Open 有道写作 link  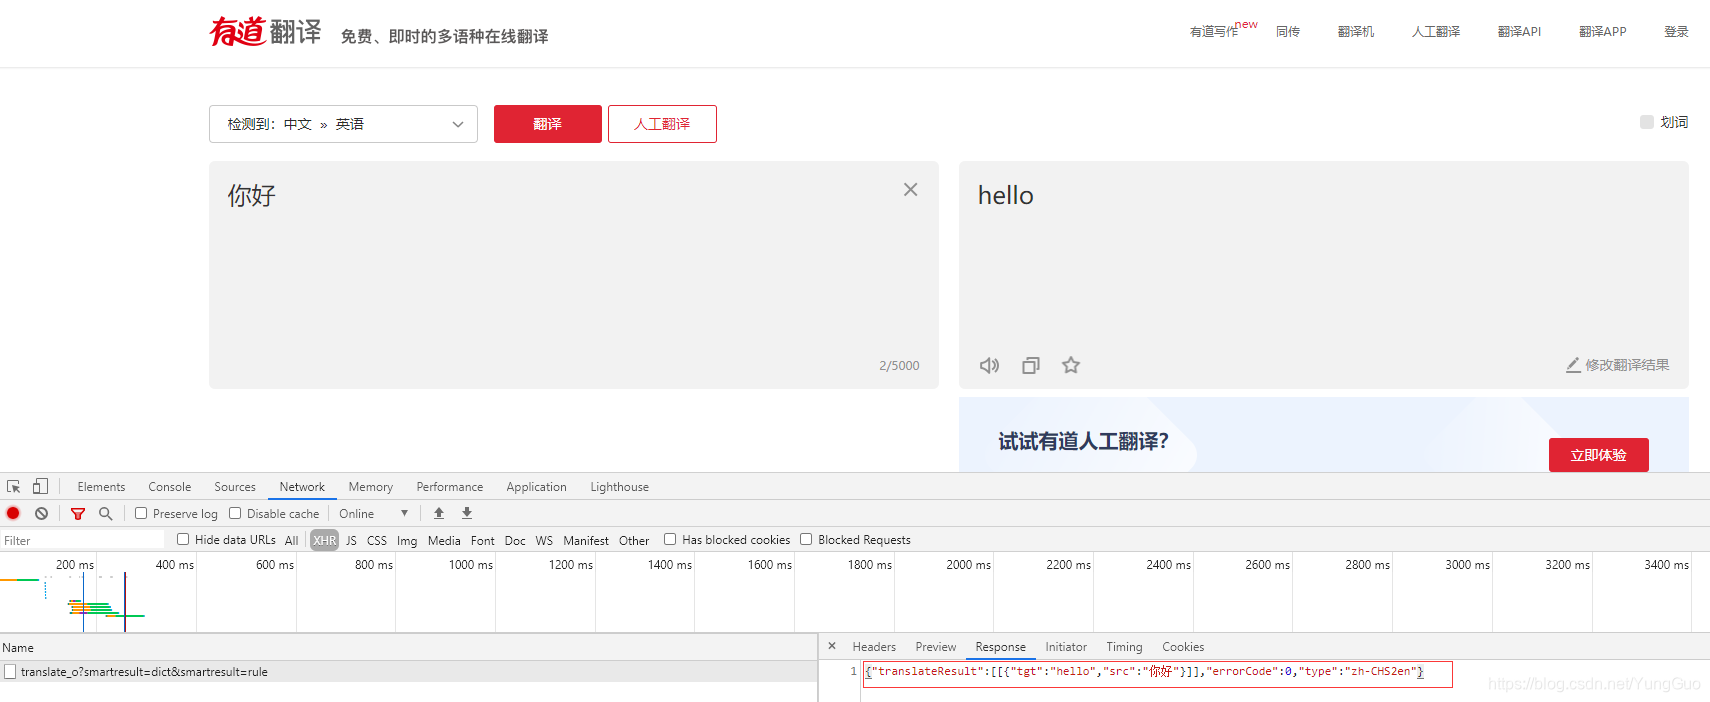(1214, 32)
